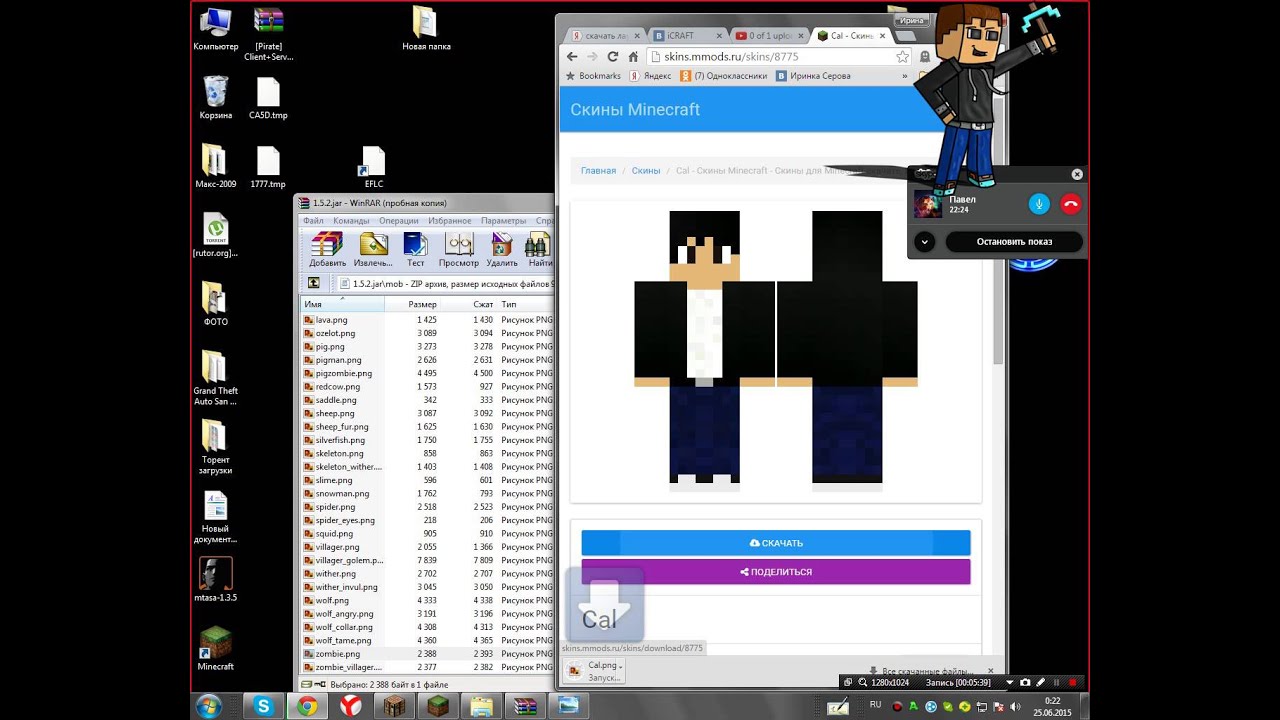
Task: Pause recording in recorder bar
Action: [1056, 682]
